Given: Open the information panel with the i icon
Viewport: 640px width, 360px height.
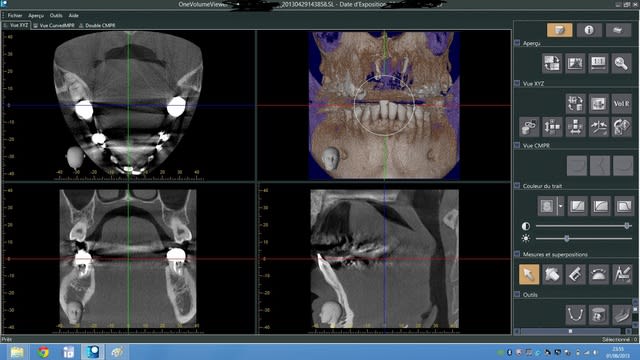Looking at the screenshot, I should point(589,30).
